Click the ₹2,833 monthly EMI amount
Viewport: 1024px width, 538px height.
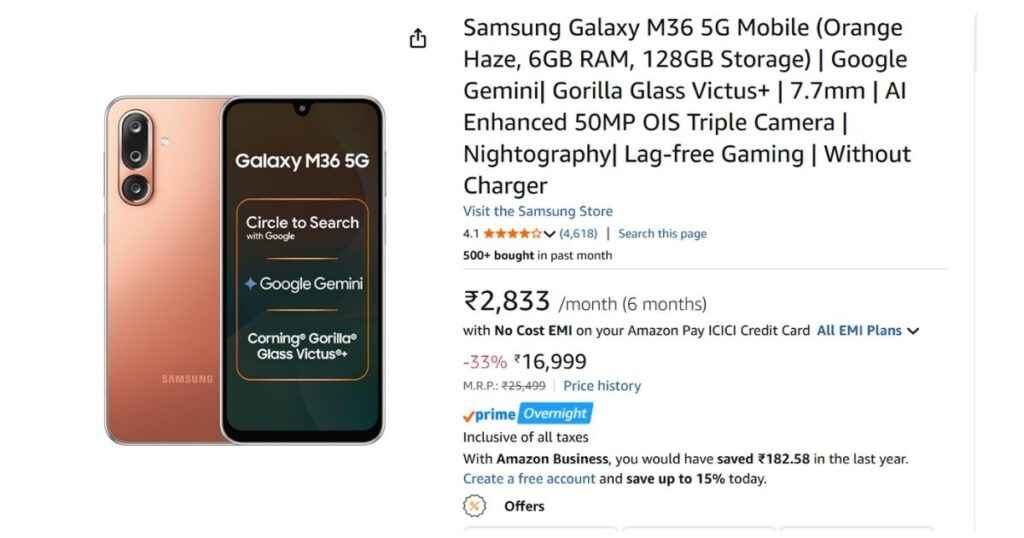pos(507,301)
